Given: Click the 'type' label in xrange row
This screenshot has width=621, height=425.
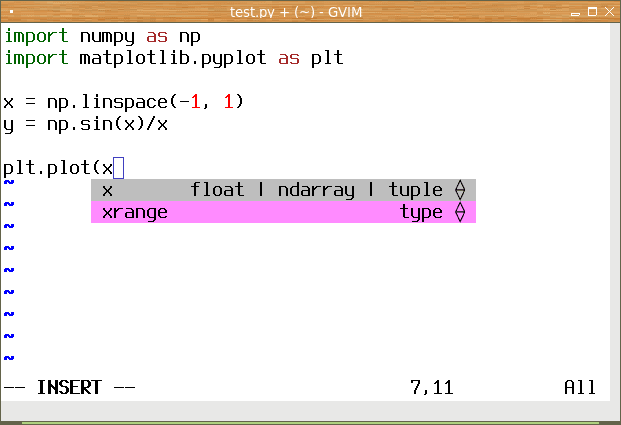Looking at the screenshot, I should [x=421, y=212].
